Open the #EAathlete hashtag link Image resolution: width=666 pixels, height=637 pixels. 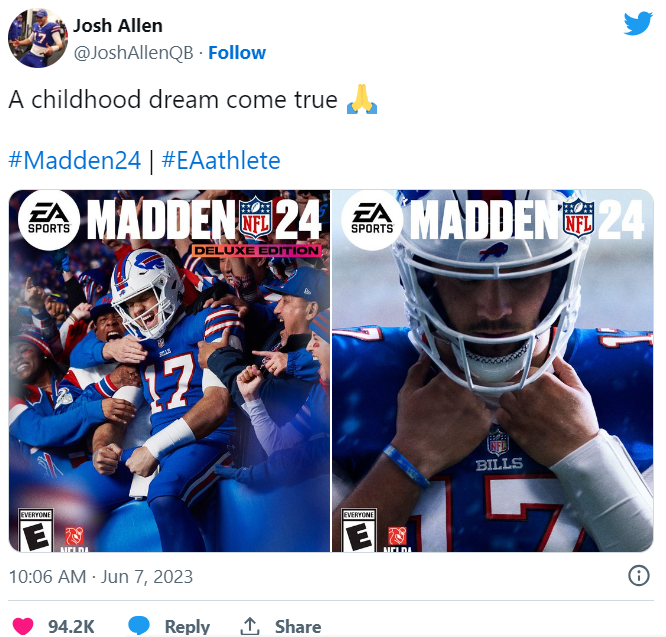[220, 160]
